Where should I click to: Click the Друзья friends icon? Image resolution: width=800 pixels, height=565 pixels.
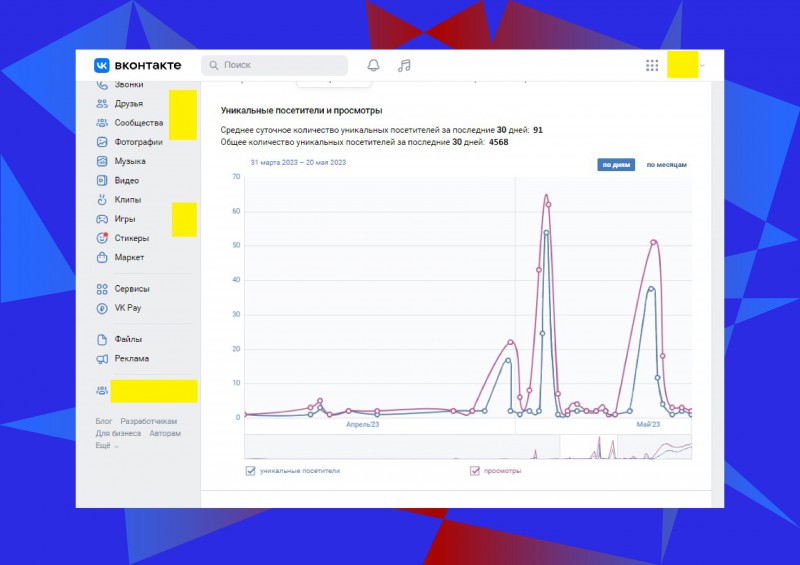coord(102,104)
